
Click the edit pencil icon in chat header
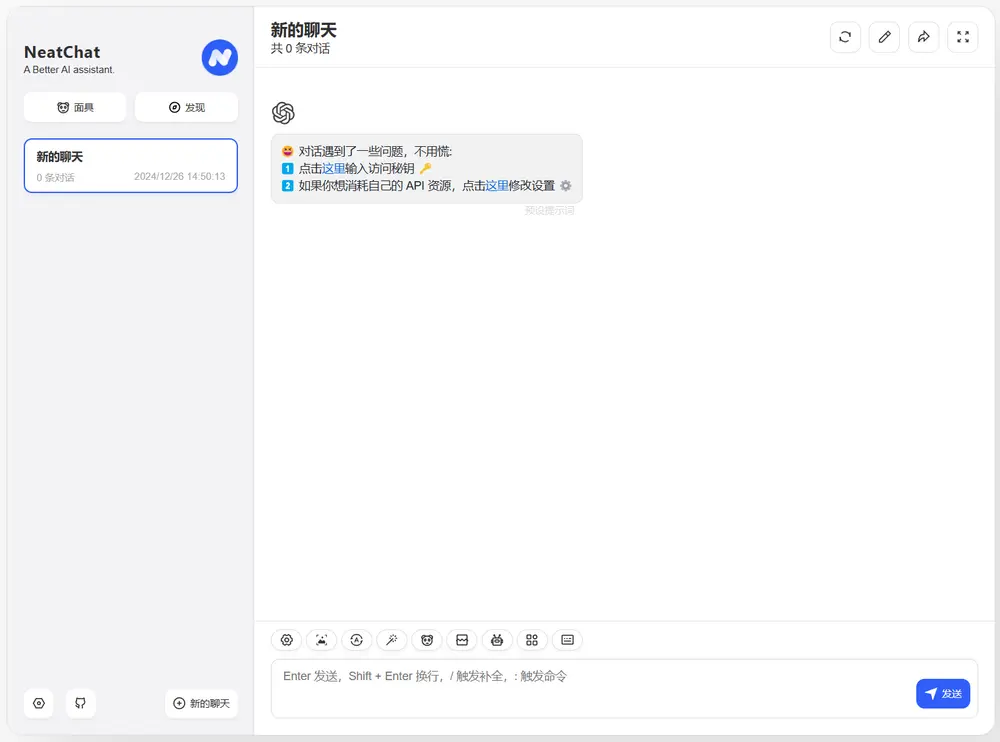point(884,37)
